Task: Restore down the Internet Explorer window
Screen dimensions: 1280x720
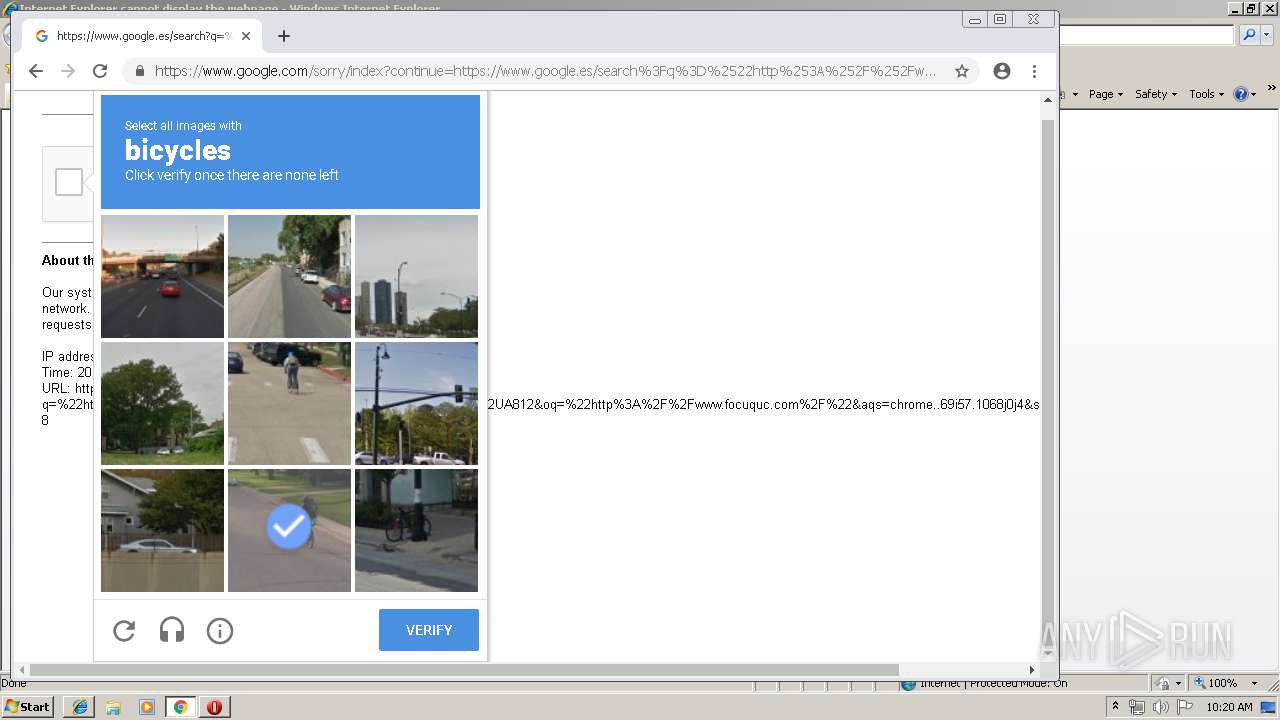Action: (1251, 8)
